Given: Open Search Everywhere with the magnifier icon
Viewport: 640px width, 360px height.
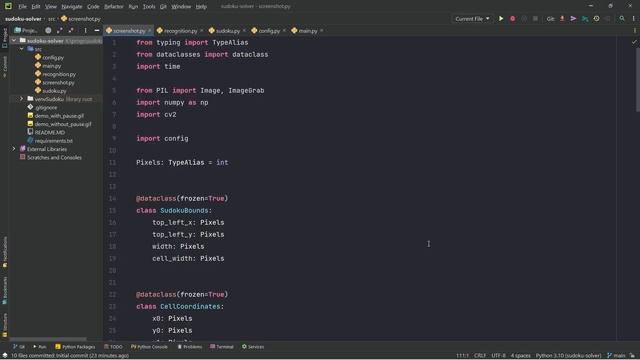Looking at the screenshot, I should tap(622, 19).
